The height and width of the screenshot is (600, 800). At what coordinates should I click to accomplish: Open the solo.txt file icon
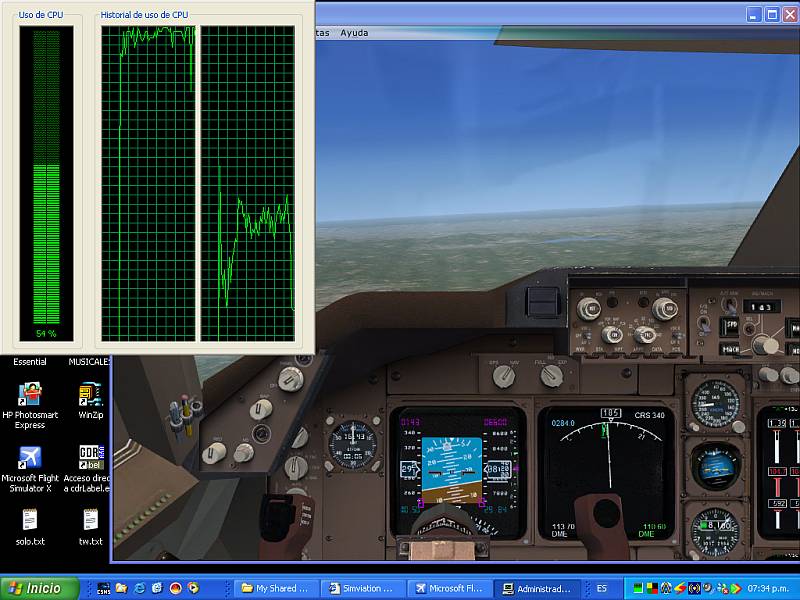(30, 520)
